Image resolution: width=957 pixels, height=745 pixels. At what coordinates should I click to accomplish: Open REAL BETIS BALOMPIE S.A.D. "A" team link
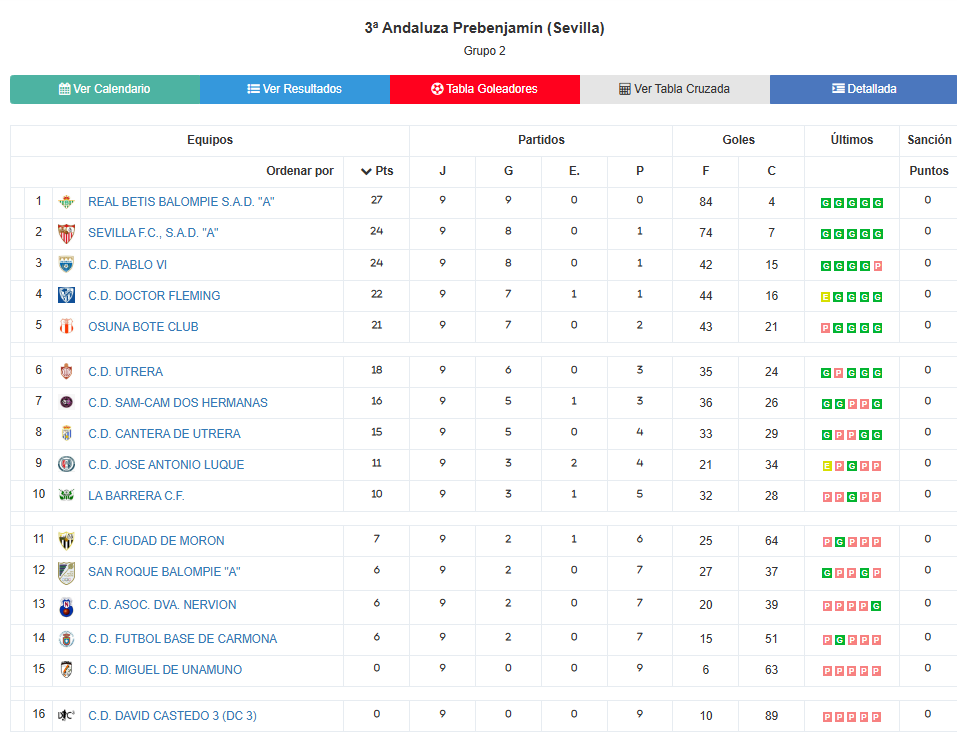coord(181,202)
